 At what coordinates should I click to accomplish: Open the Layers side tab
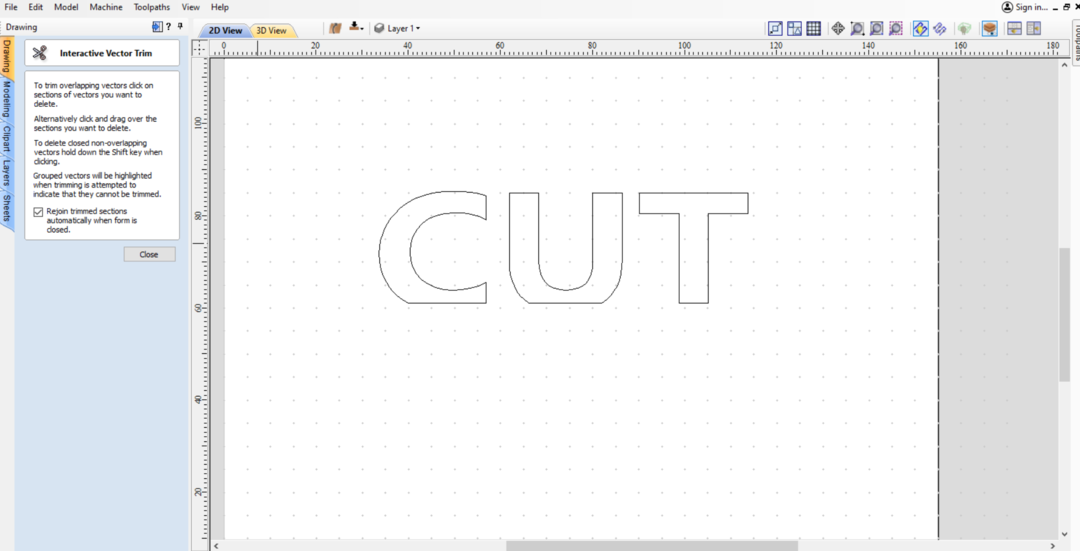6,172
